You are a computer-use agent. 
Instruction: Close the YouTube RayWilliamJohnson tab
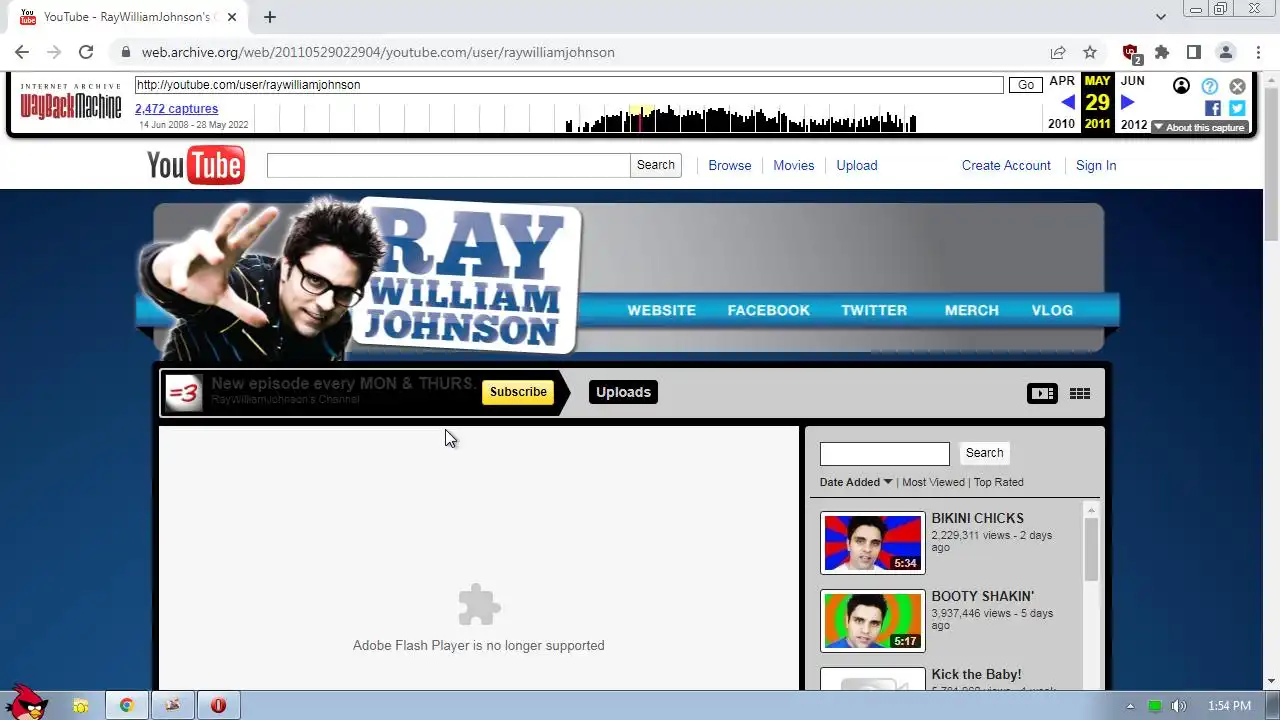(x=232, y=17)
